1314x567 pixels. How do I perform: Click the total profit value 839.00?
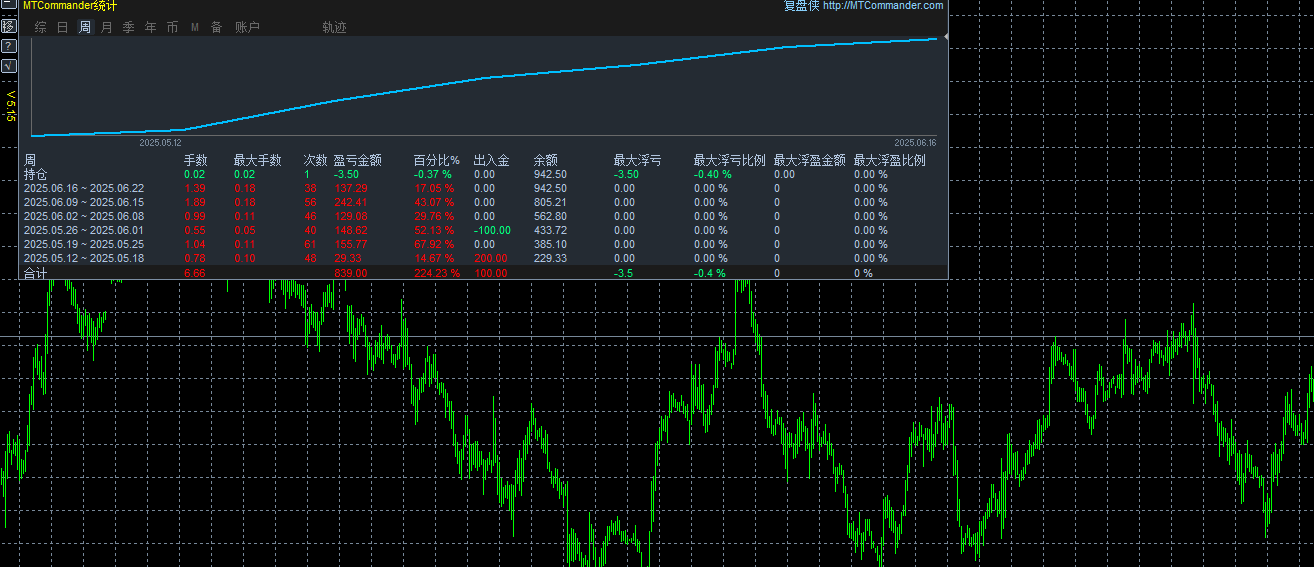(350, 273)
